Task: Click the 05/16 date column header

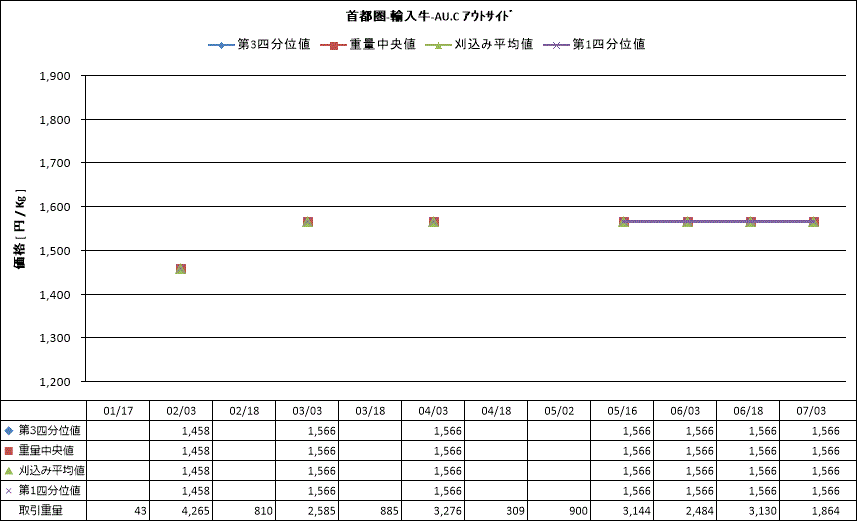Action: pos(622,411)
